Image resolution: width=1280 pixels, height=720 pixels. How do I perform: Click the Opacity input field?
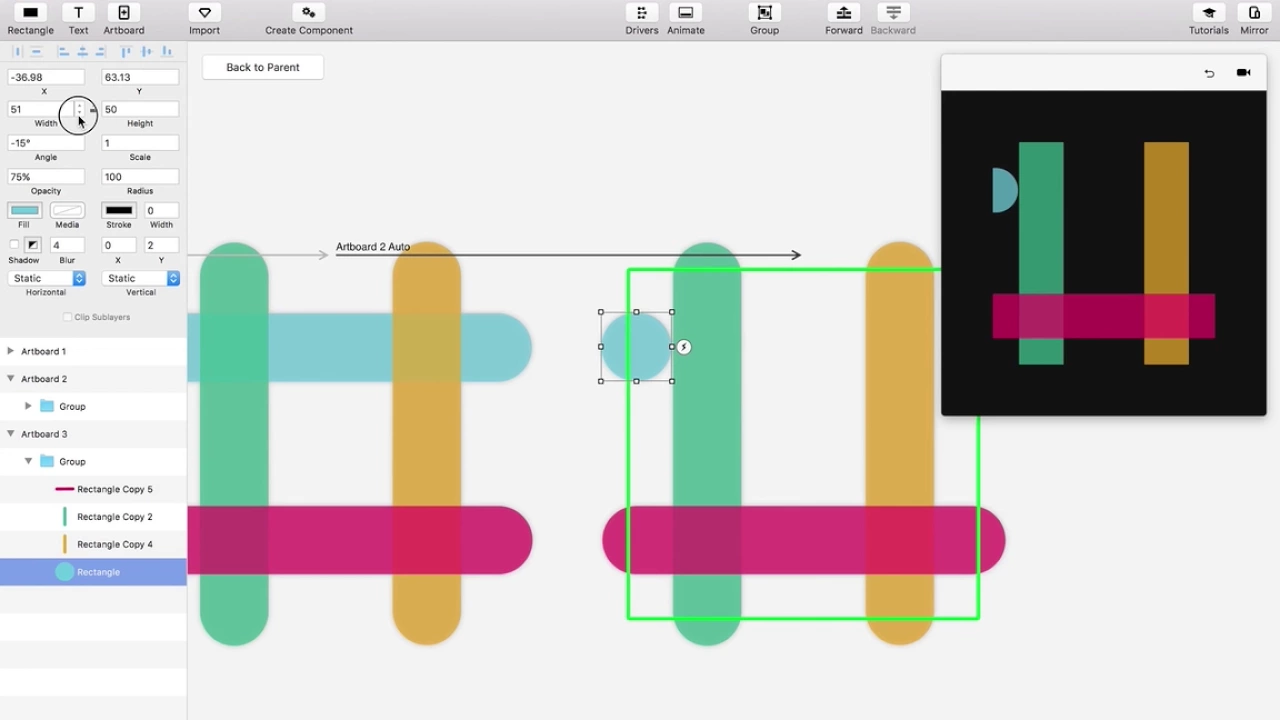coord(46,177)
